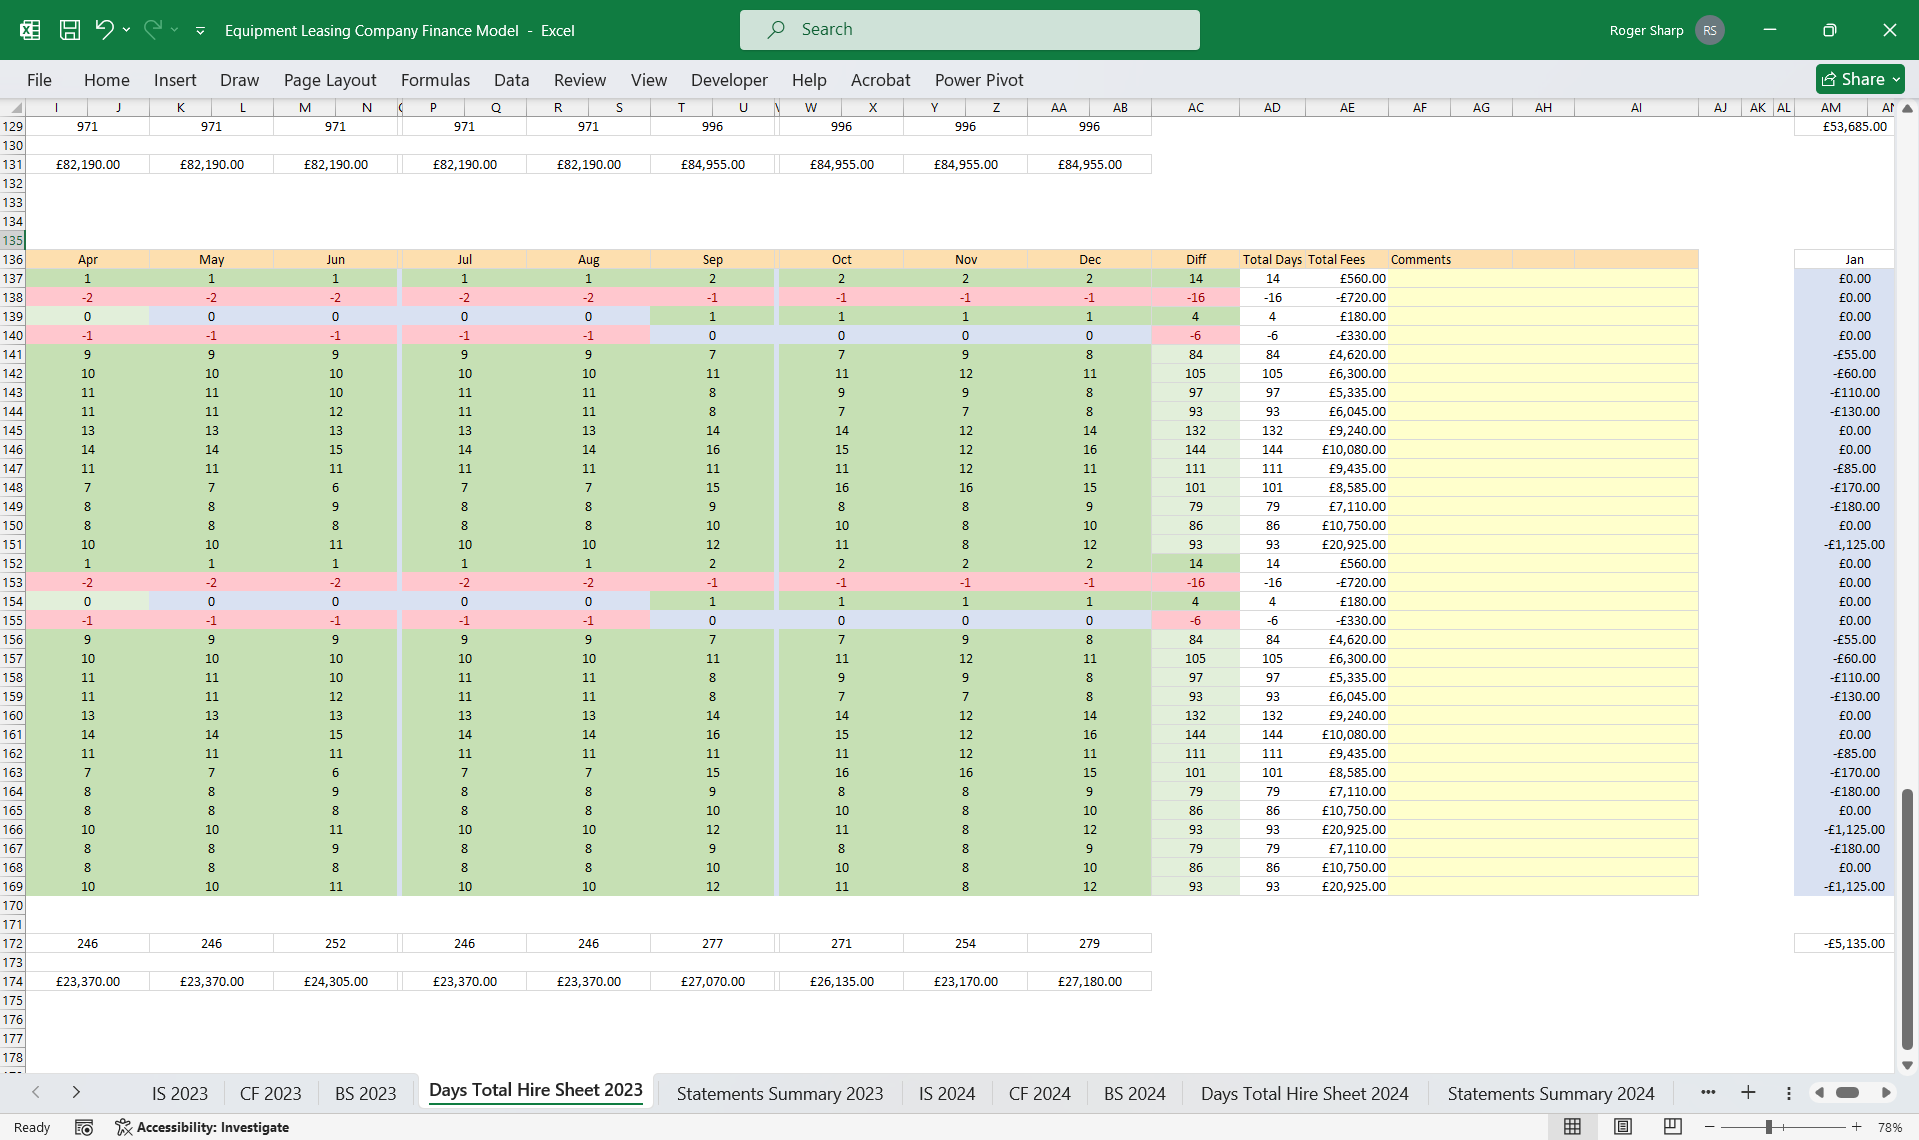Open the Formulas ribbon tab

tap(435, 80)
